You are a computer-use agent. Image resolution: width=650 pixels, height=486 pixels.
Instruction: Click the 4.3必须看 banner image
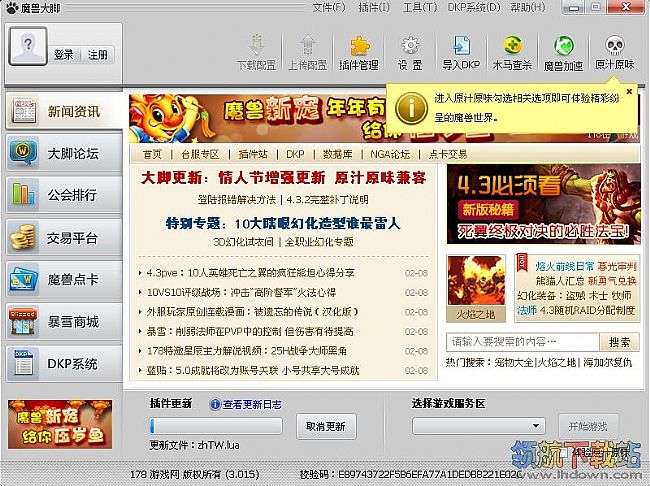pos(543,204)
